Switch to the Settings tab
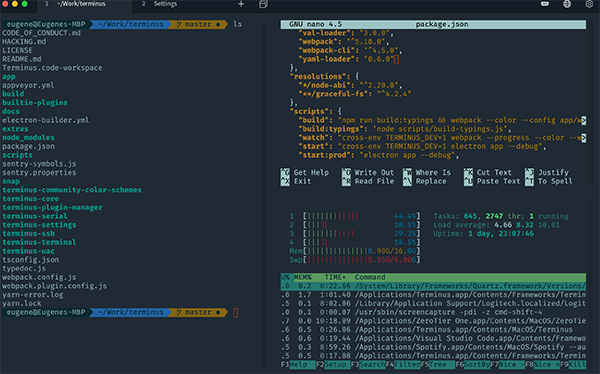This screenshot has height=374, width=600. 165,4
